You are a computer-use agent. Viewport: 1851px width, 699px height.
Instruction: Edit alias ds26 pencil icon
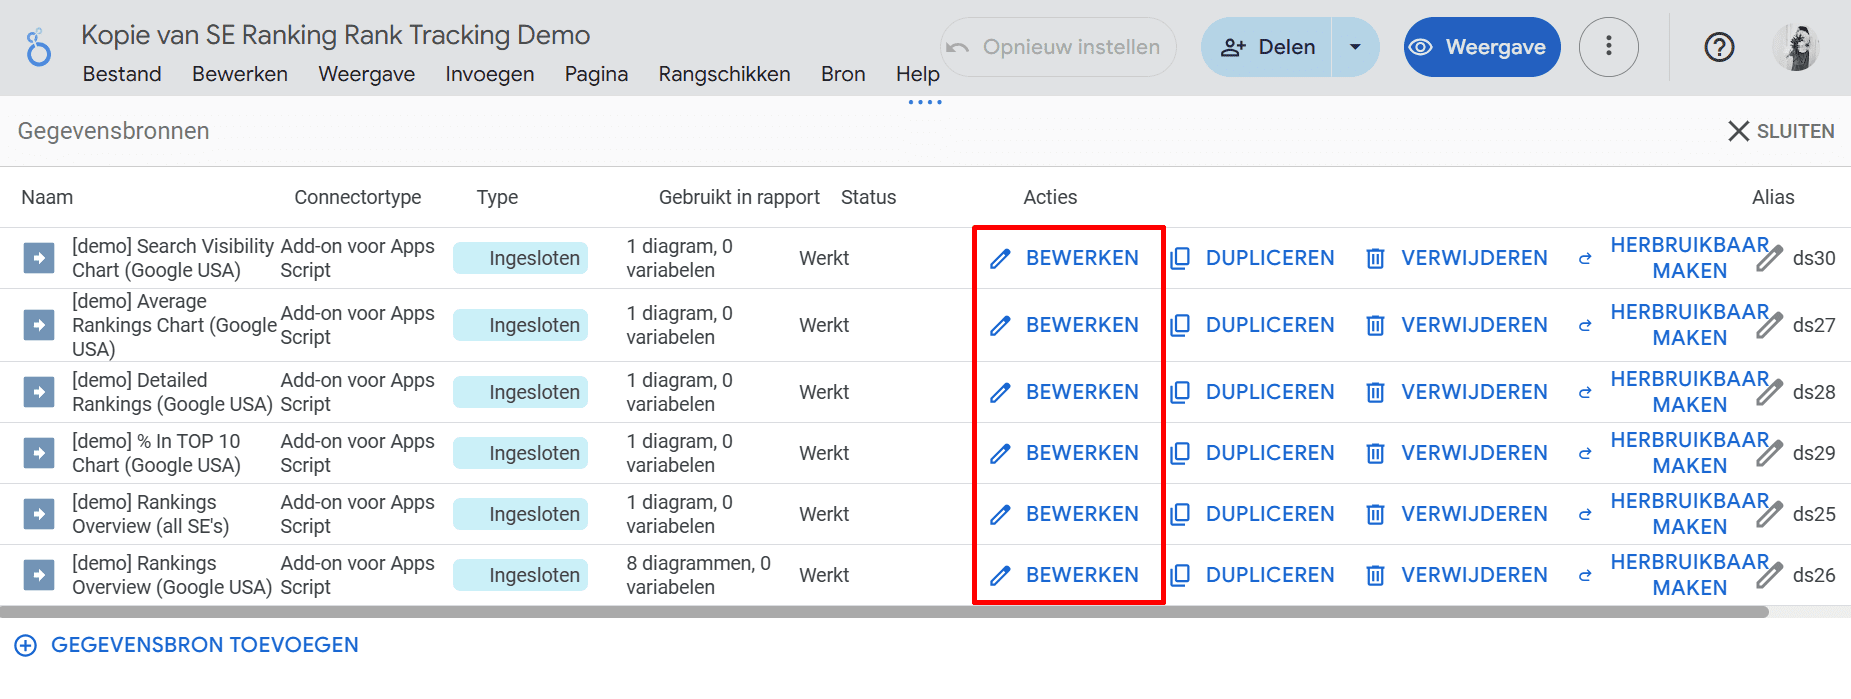tap(1770, 575)
